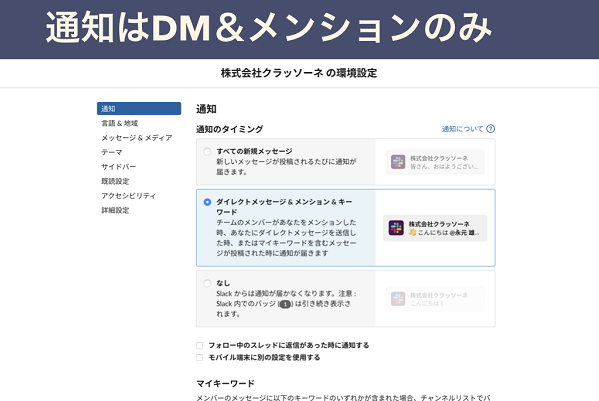Open the 通知について help link
This screenshot has width=599, height=401.
tap(462, 129)
